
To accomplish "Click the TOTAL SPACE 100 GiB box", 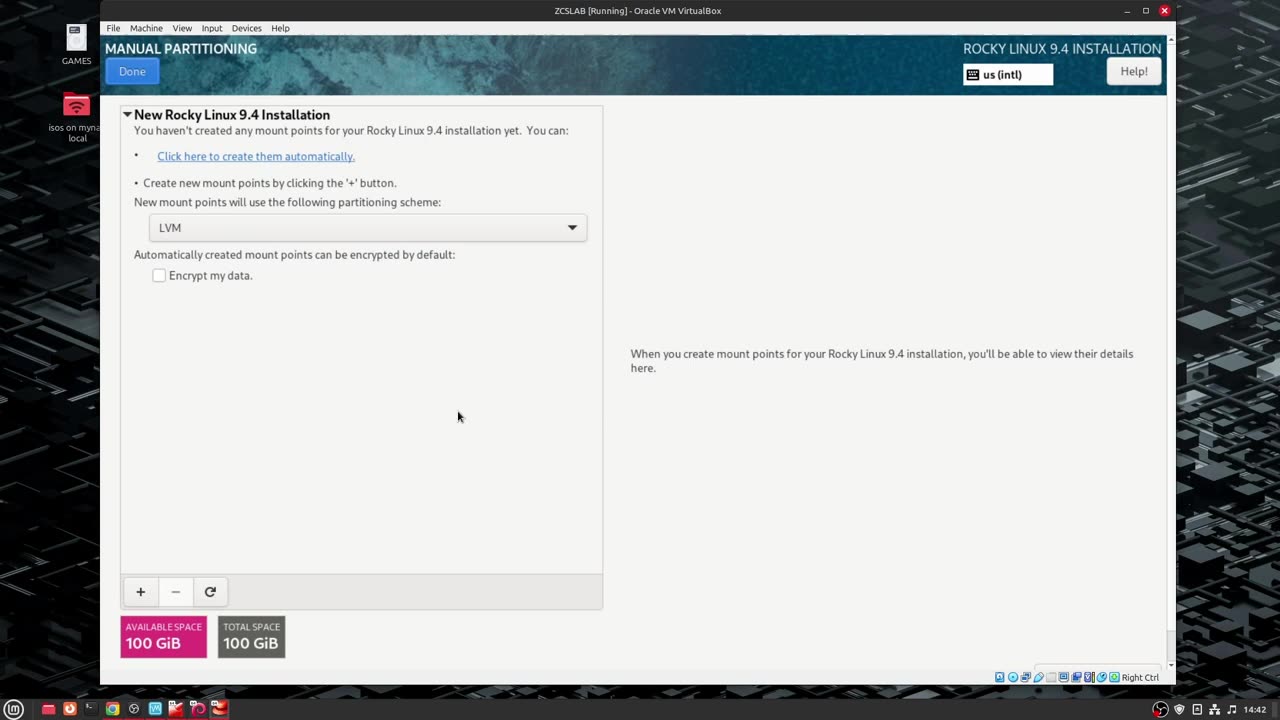I will pos(252,637).
